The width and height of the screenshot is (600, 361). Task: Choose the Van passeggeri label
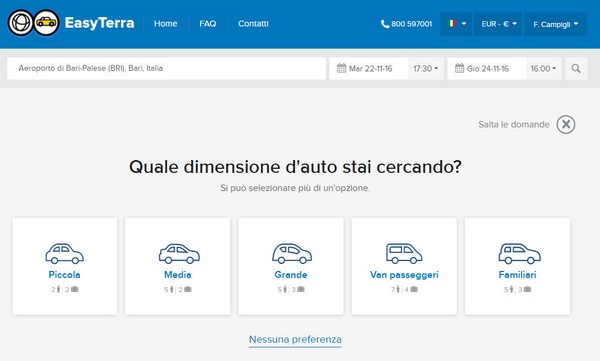tap(404, 275)
